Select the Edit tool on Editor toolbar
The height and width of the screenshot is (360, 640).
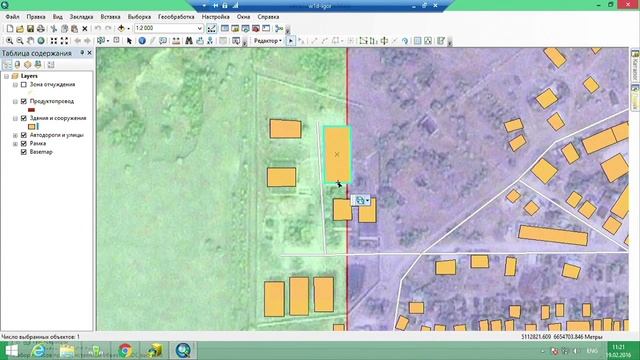point(291,41)
